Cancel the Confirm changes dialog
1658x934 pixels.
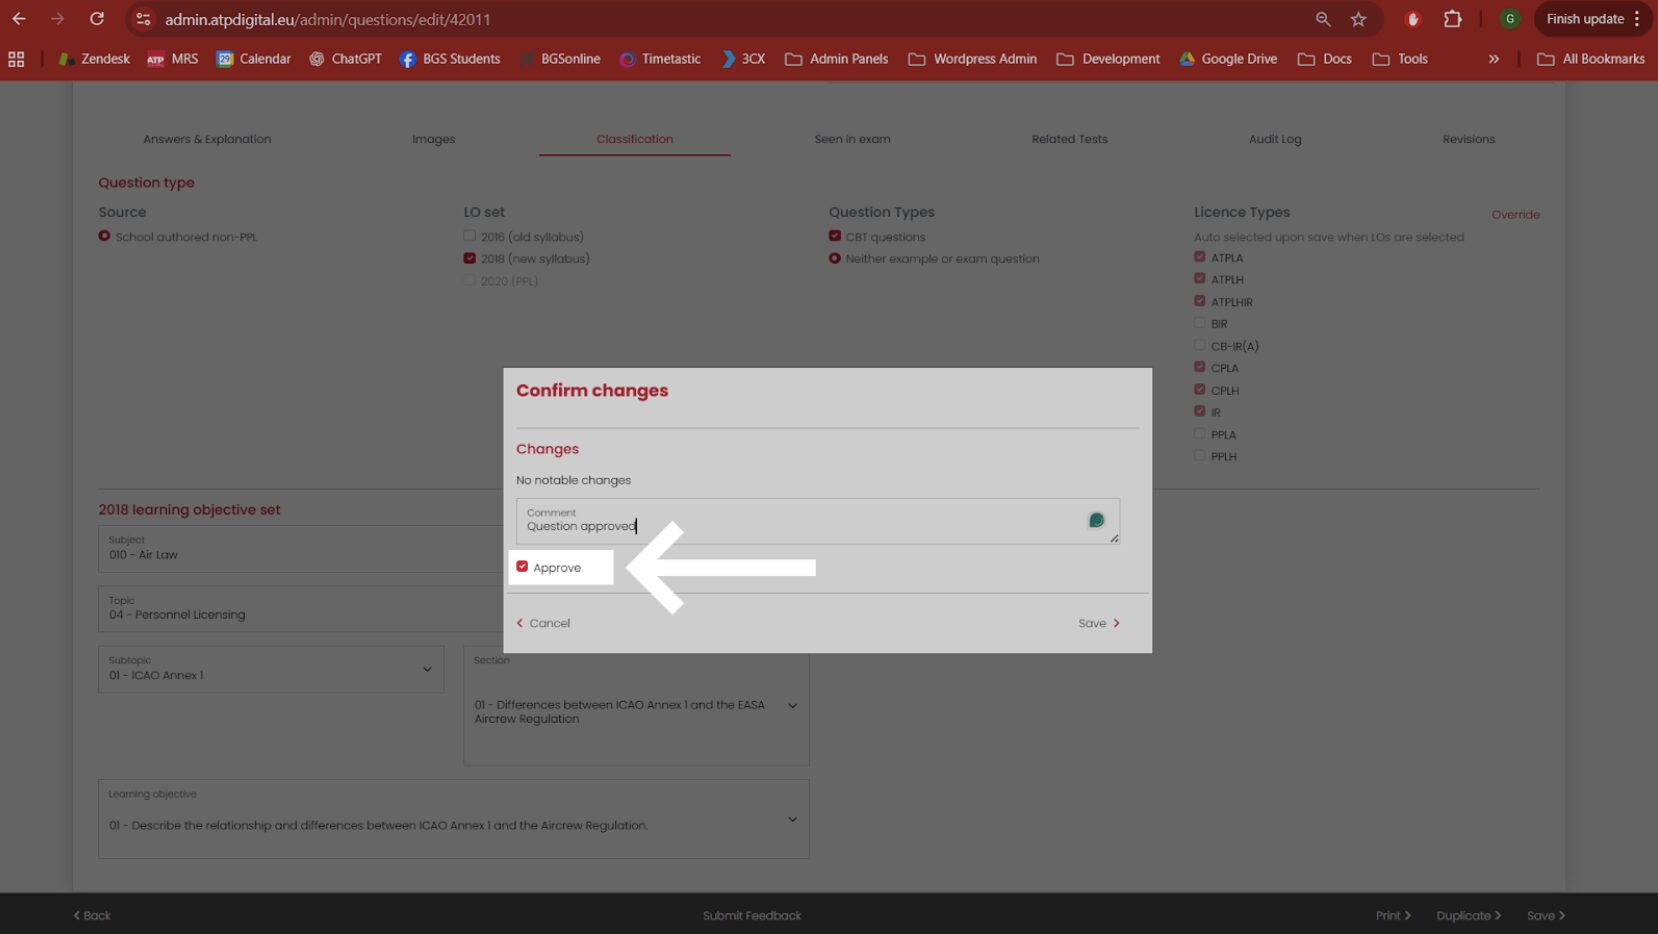click(543, 623)
